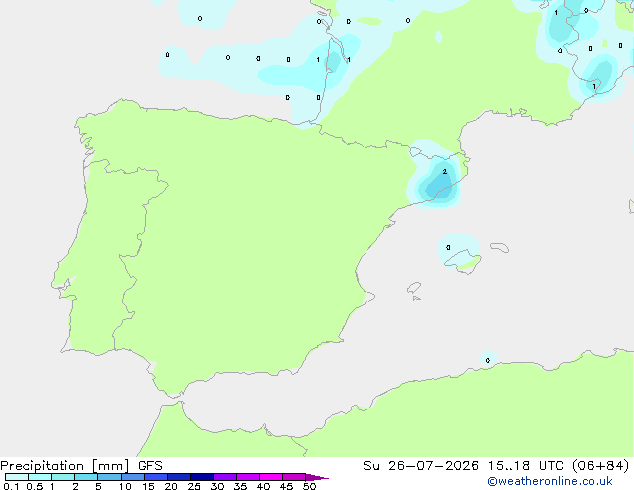
Task: Select the 20–25 mm legend color swatch
Action: pyautogui.click(x=179, y=477)
